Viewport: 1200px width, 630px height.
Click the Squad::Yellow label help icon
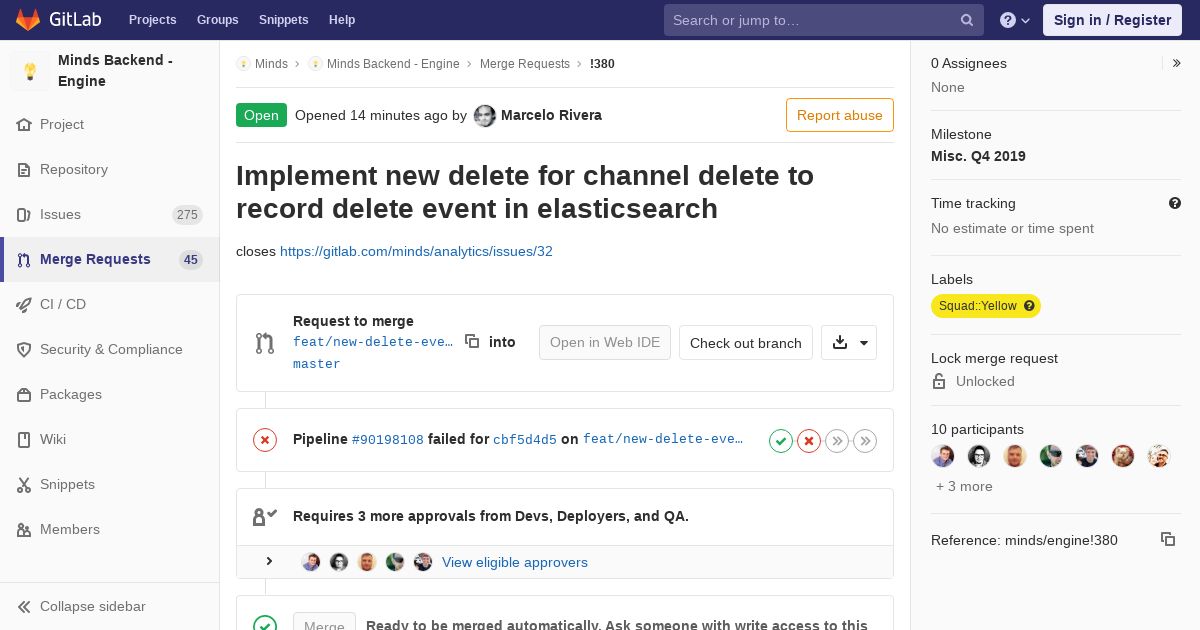tap(1029, 306)
